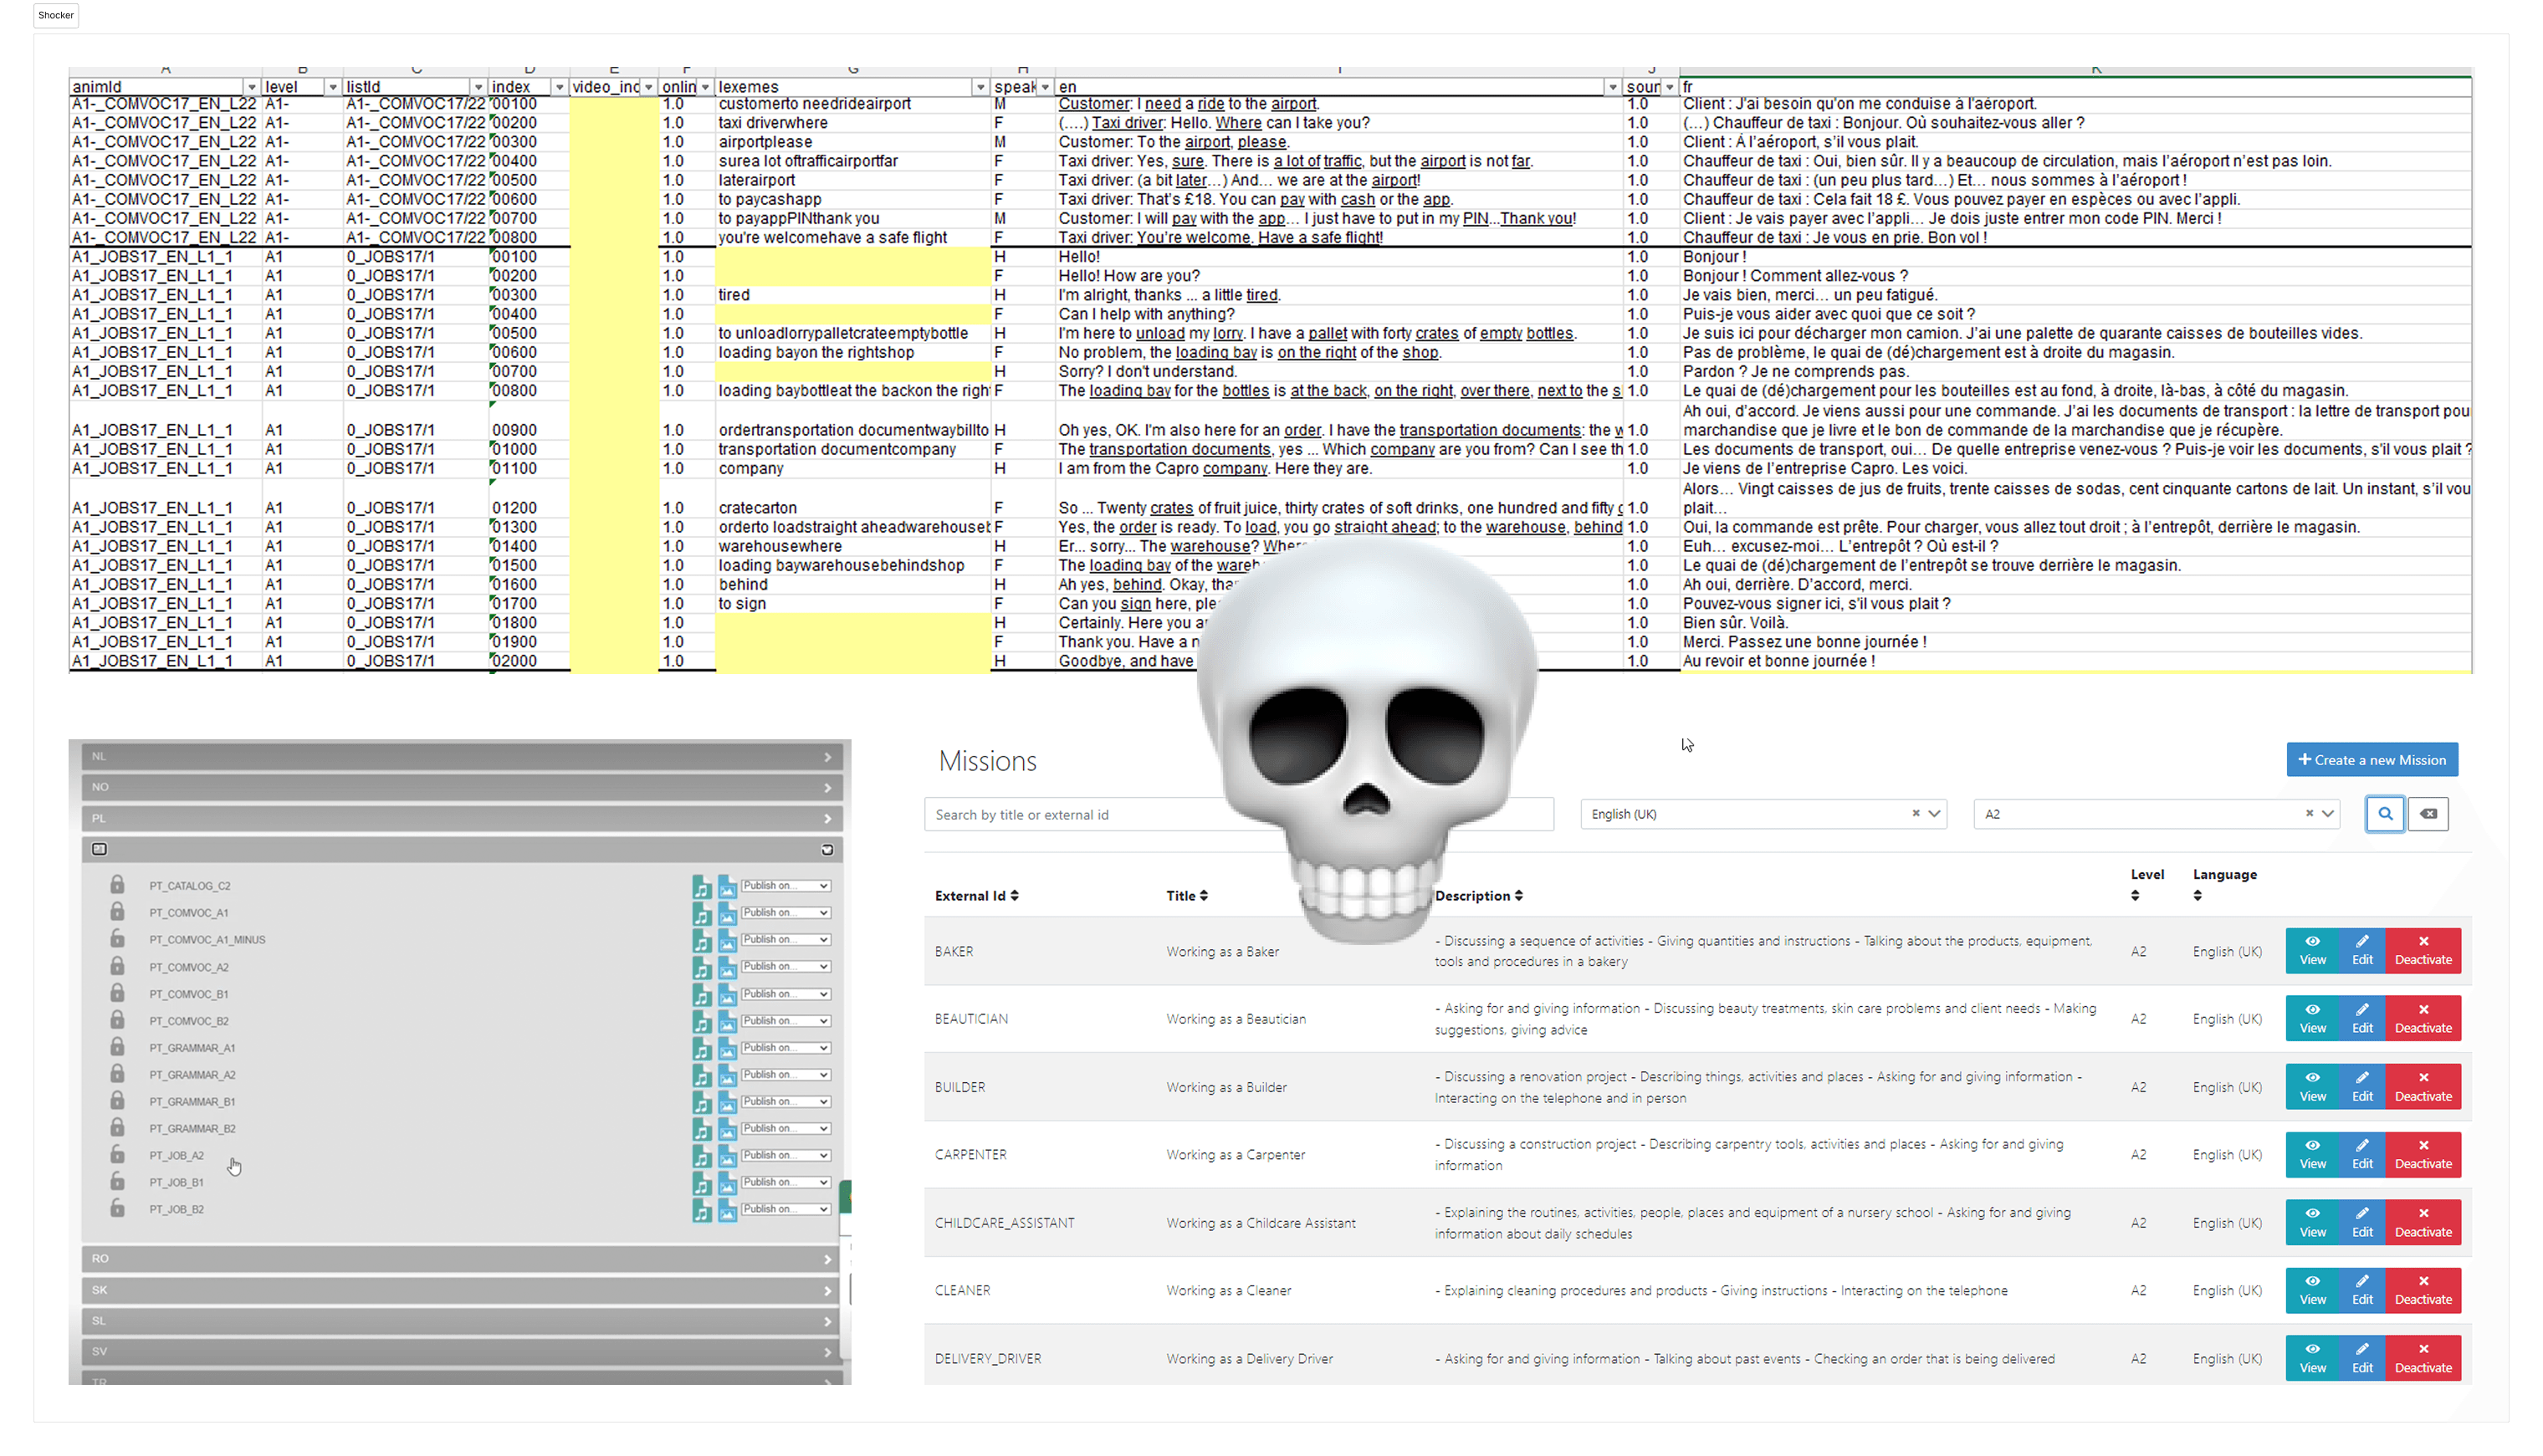Click the audio file icon for PT_CATALOG_C2

point(701,886)
